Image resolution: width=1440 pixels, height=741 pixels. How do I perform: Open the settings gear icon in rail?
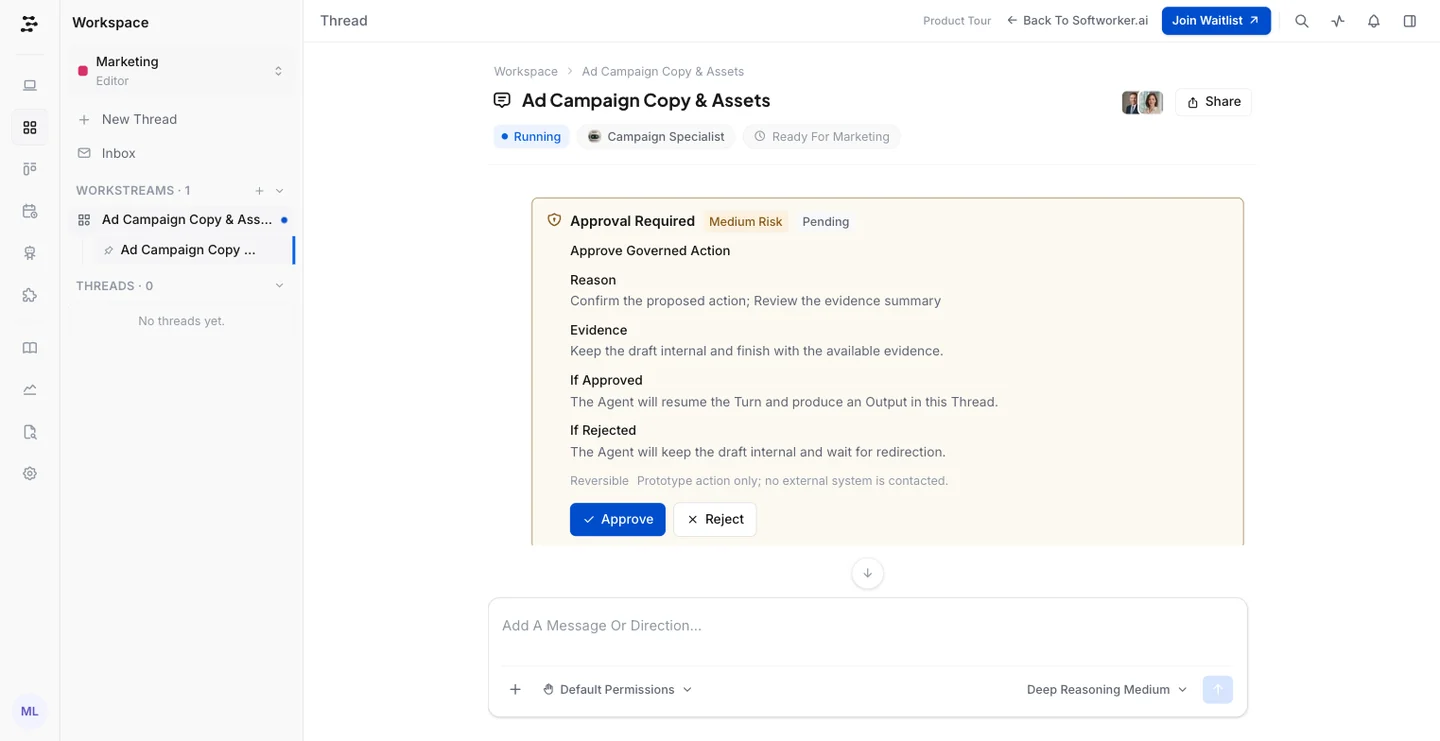coord(30,474)
